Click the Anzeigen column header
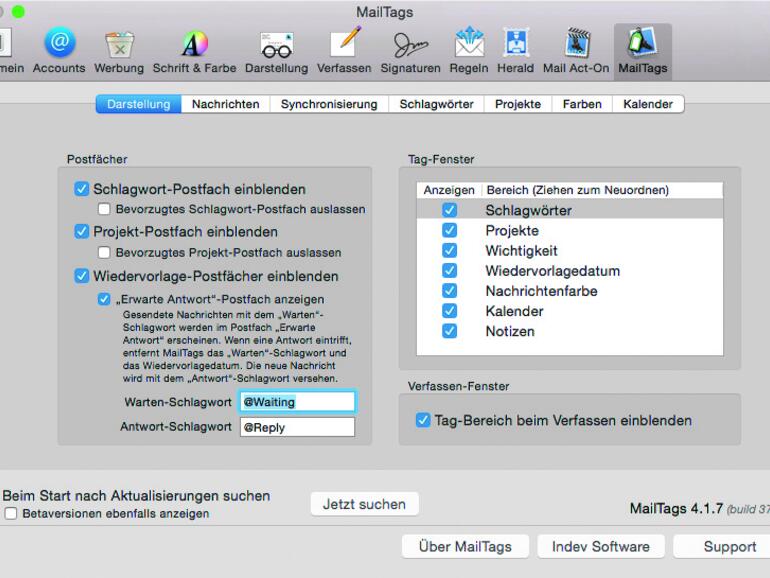 click(x=449, y=190)
